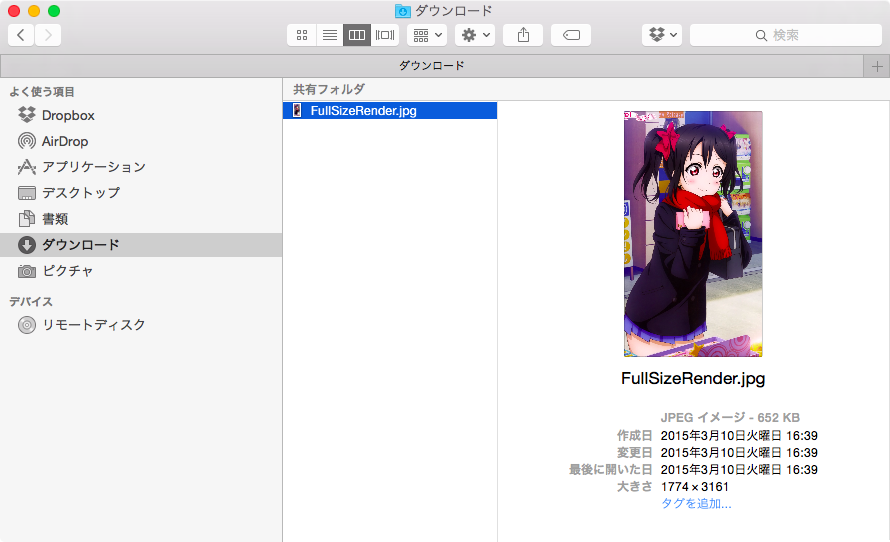Click the 1774 × 3161 dimensions value

(x=695, y=487)
